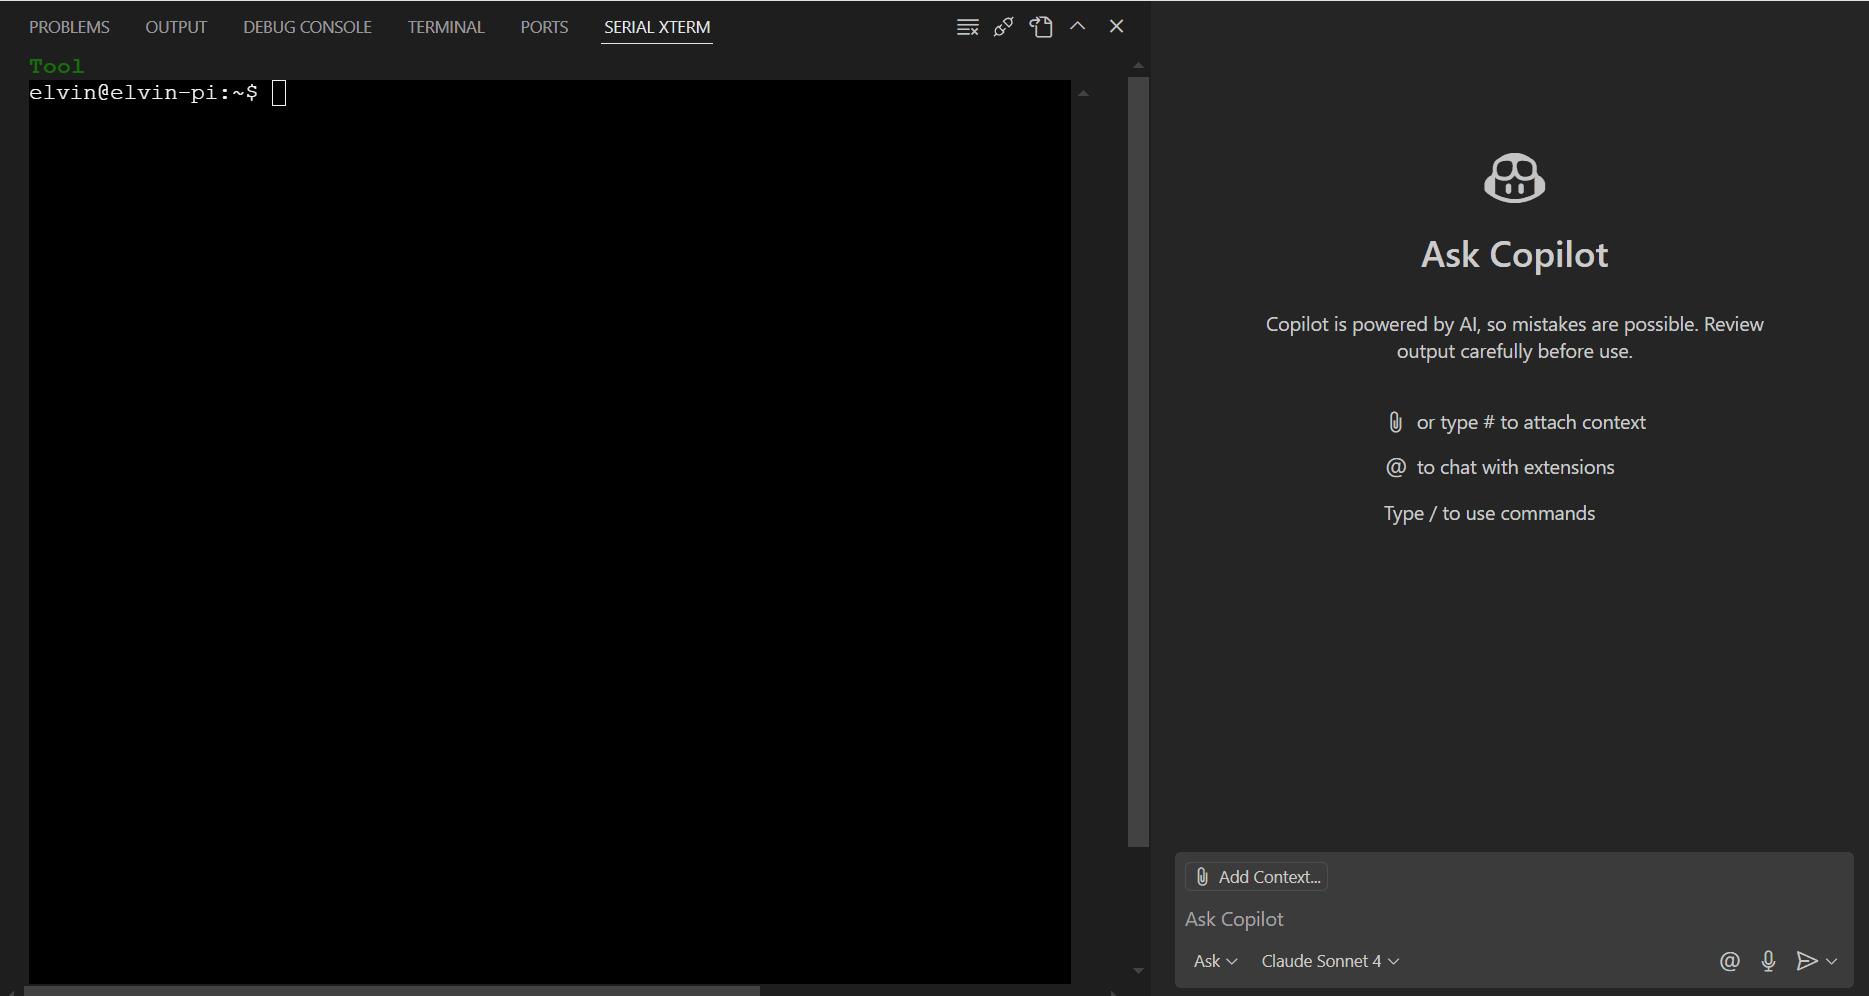
Task: Click the panel scroll-down arrow
Action: [x=1138, y=971]
